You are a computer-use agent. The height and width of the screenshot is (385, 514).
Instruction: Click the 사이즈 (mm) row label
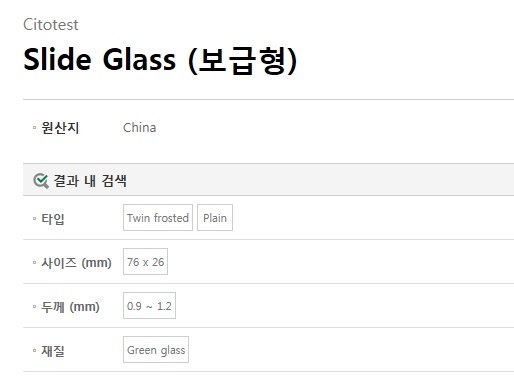click(76, 263)
